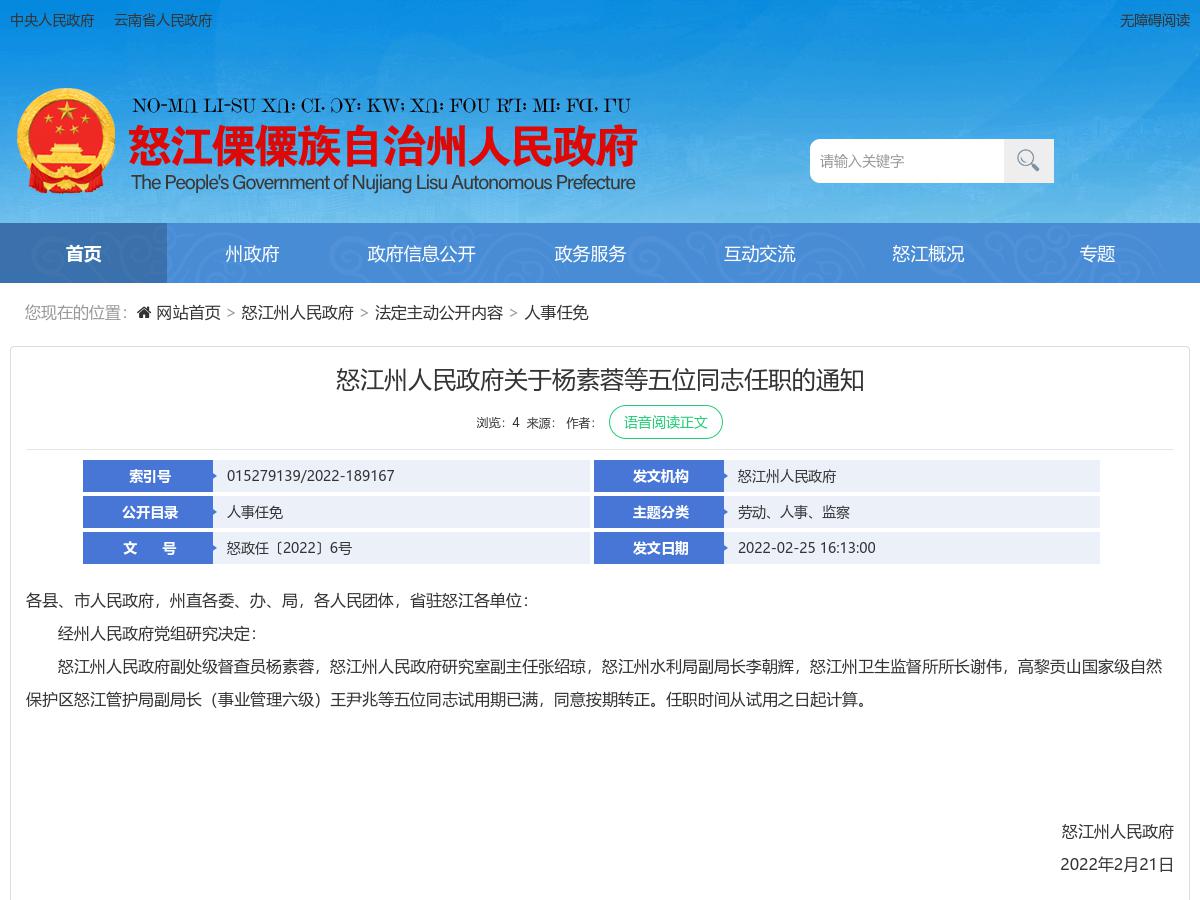
Task: Open the 怒江概况 section
Action: 928,253
